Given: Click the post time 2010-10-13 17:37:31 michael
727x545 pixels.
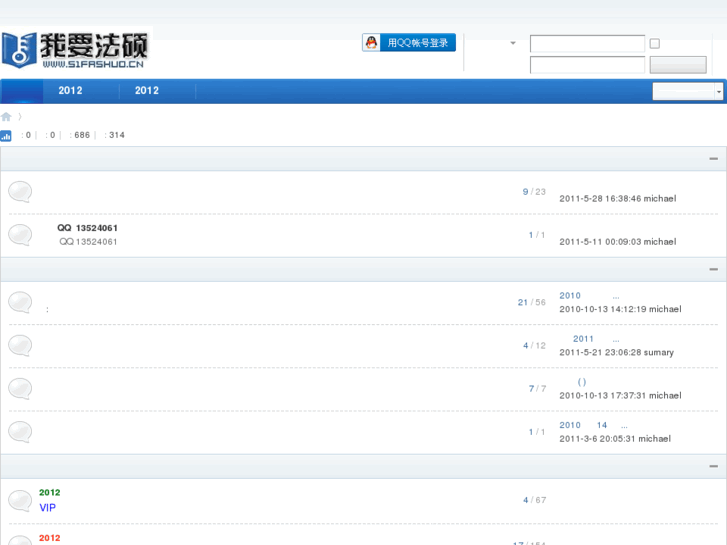Looking at the screenshot, I should (620, 396).
